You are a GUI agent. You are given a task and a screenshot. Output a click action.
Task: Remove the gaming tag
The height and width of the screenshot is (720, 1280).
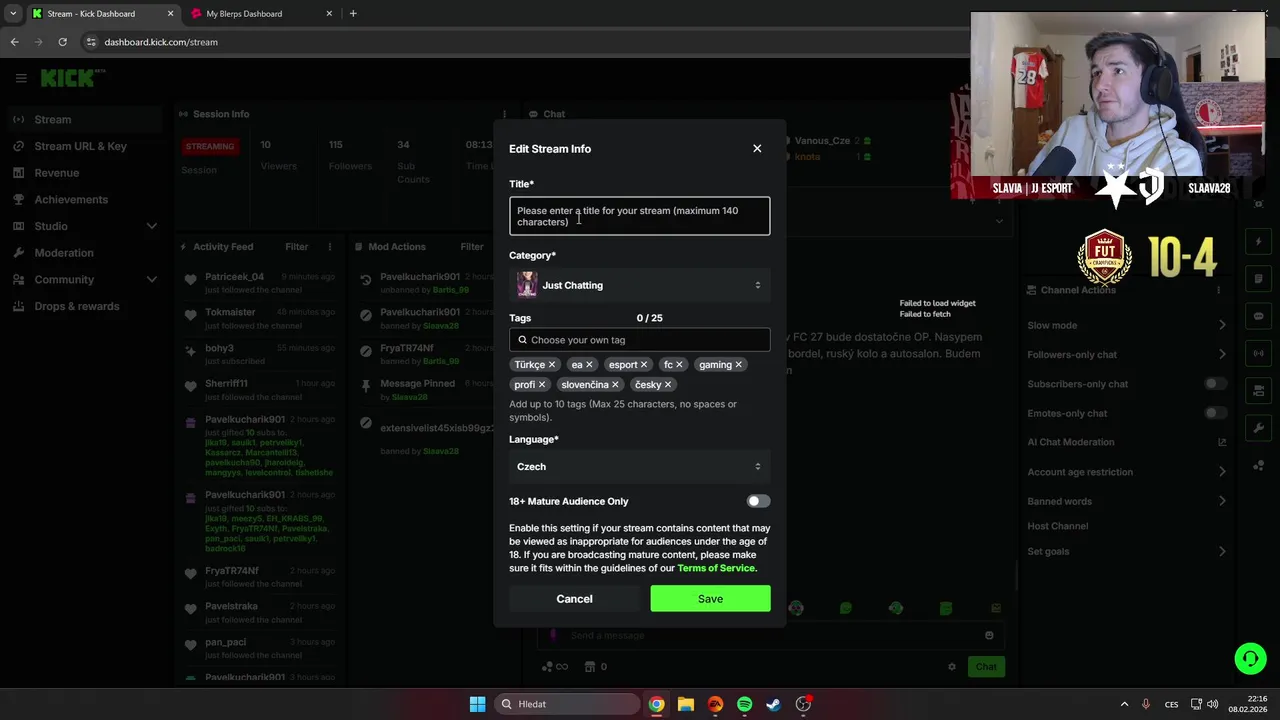click(739, 365)
